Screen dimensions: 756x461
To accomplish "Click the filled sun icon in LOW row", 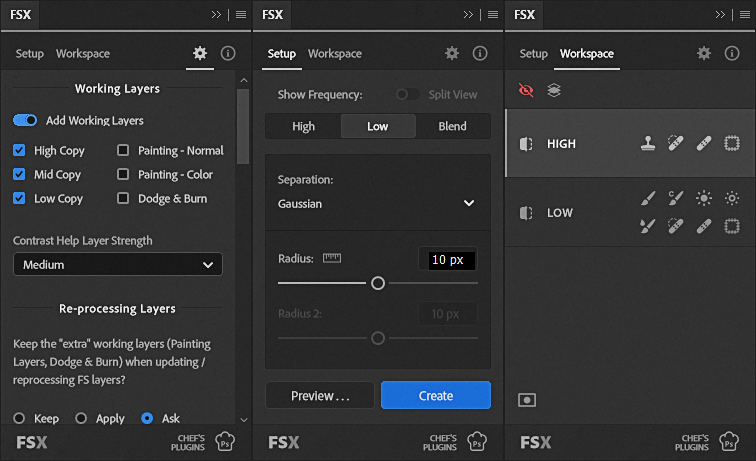I will coord(704,199).
